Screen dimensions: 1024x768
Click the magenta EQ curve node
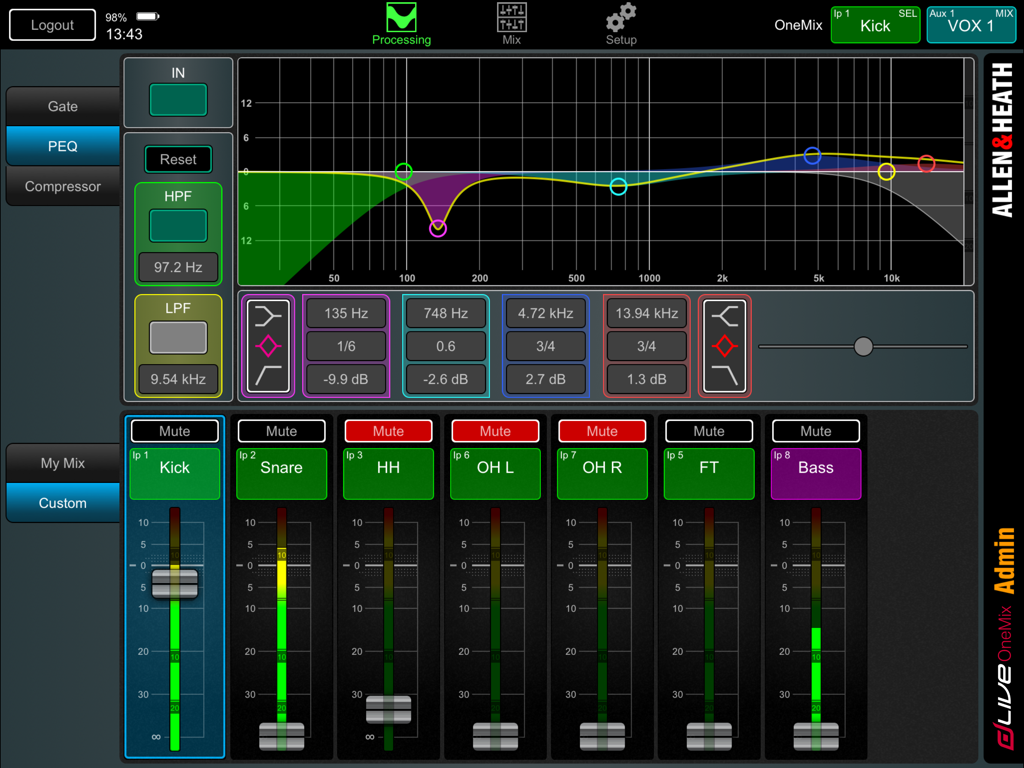(x=437, y=228)
